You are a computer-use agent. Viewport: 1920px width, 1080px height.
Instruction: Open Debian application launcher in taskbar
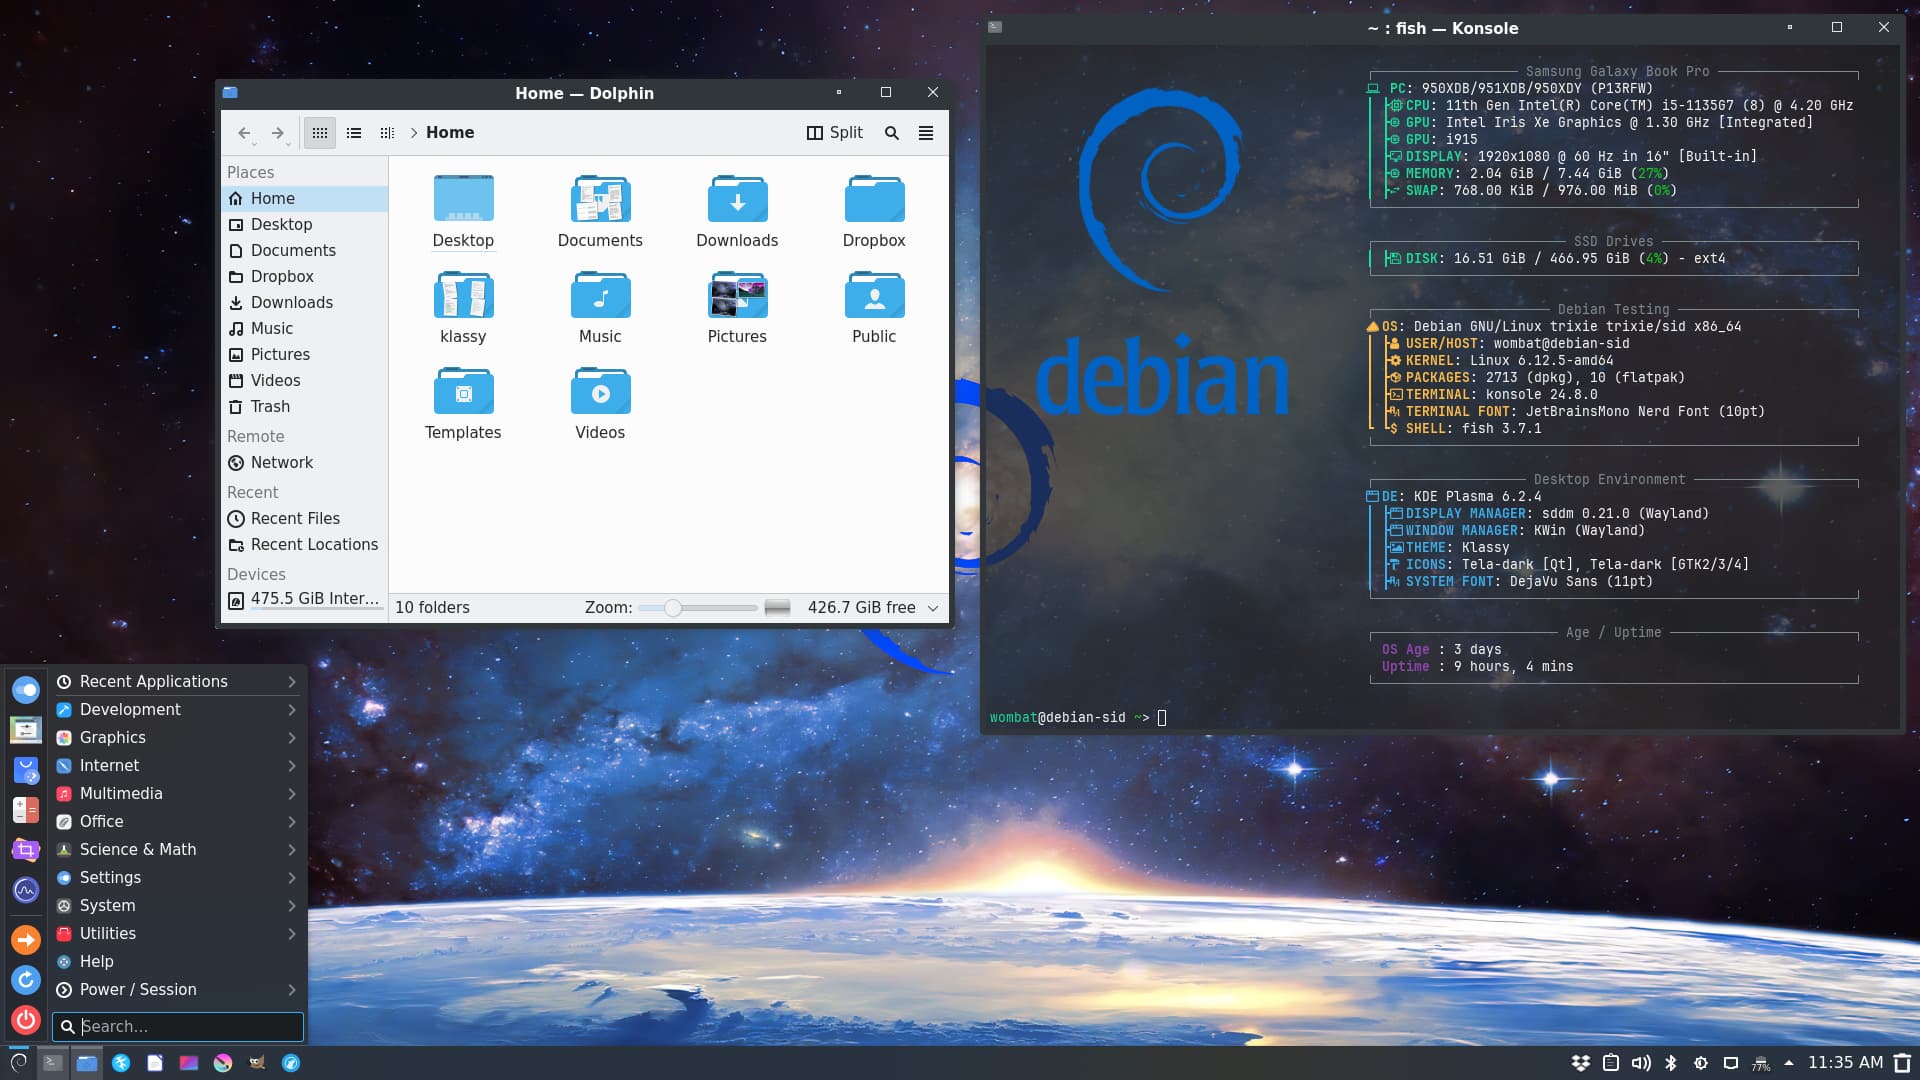pyautogui.click(x=19, y=1063)
